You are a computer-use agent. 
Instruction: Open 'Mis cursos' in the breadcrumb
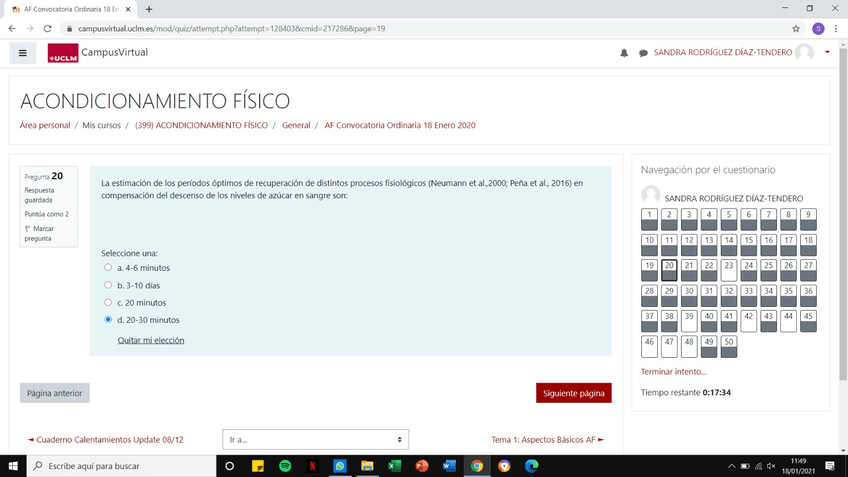(101, 126)
